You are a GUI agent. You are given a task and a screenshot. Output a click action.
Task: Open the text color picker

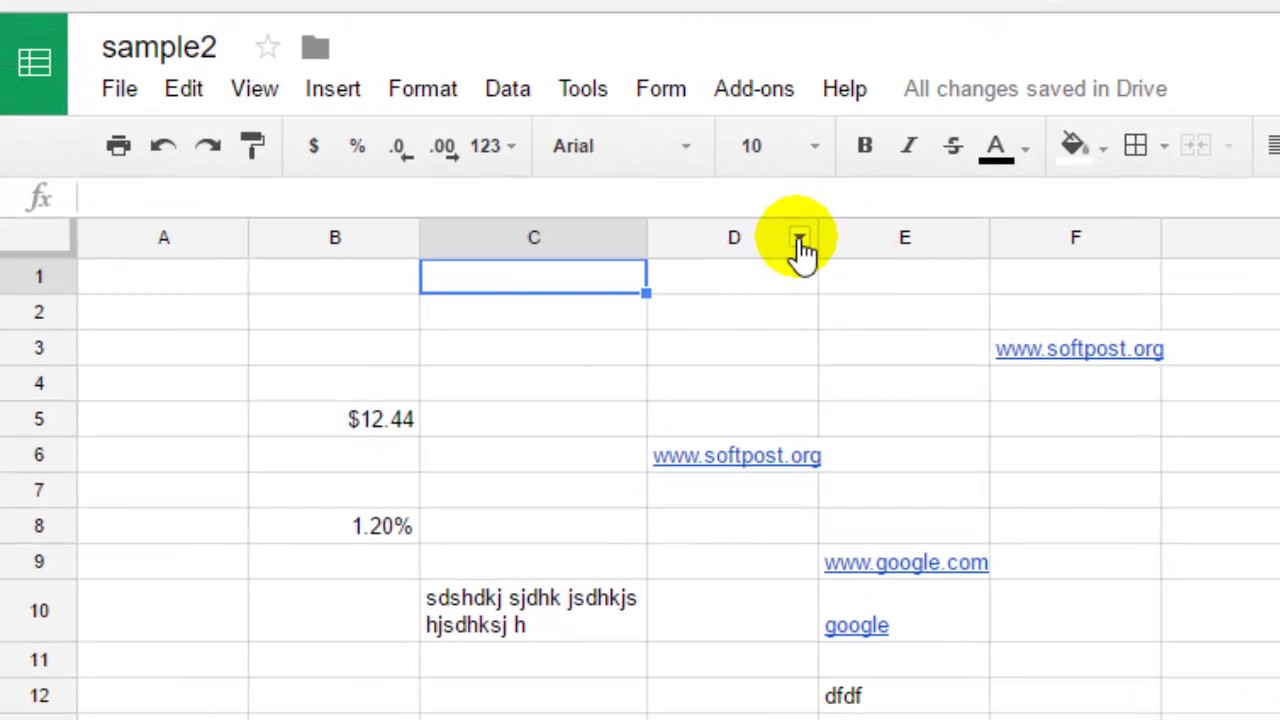click(997, 146)
